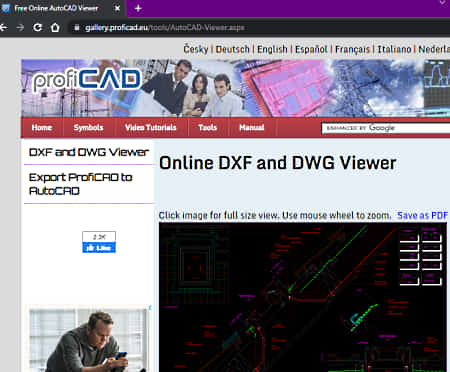Switch language to Italiano
This screenshot has height=372, width=450.
pyautogui.click(x=394, y=49)
